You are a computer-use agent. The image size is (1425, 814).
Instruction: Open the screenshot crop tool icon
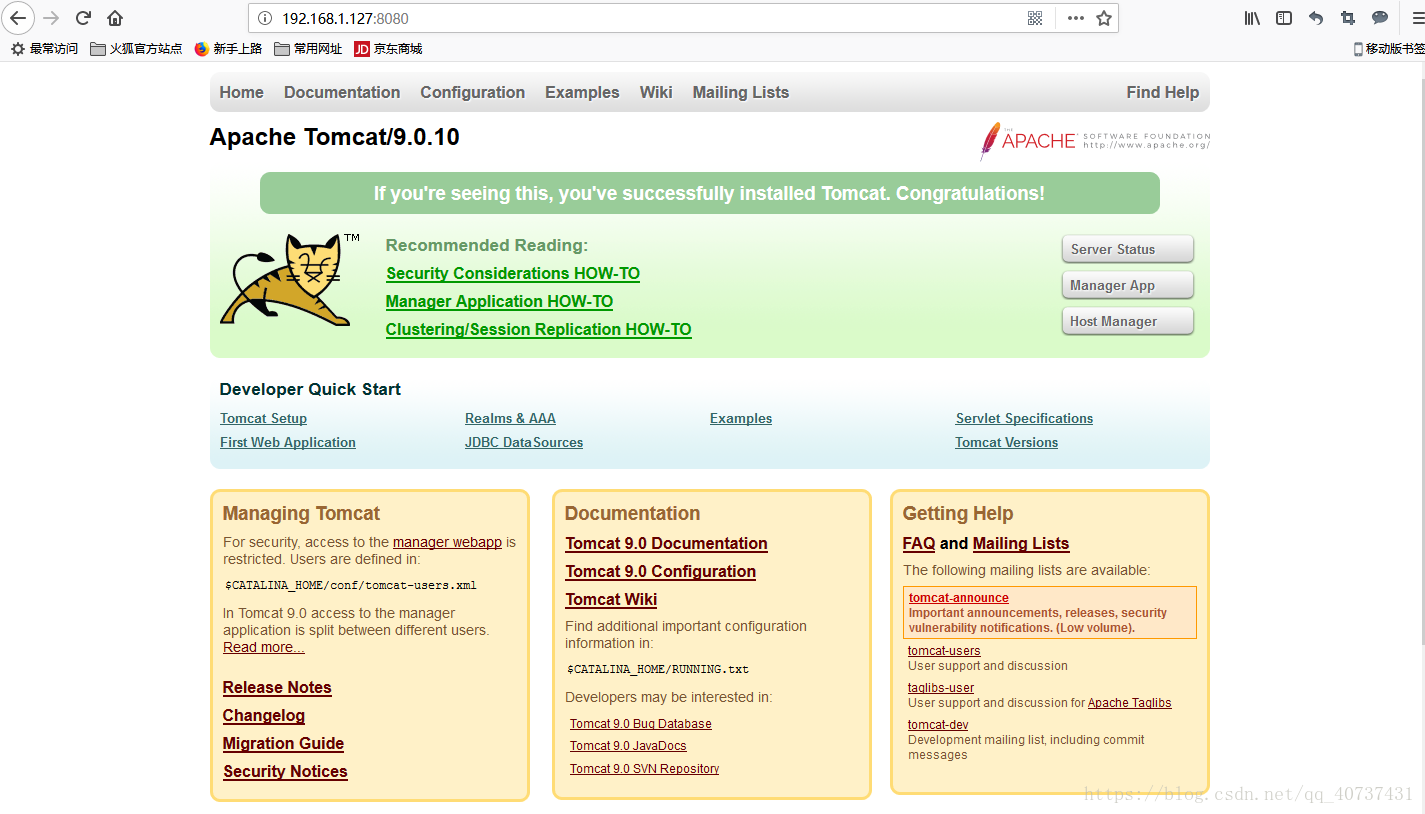tap(1348, 18)
